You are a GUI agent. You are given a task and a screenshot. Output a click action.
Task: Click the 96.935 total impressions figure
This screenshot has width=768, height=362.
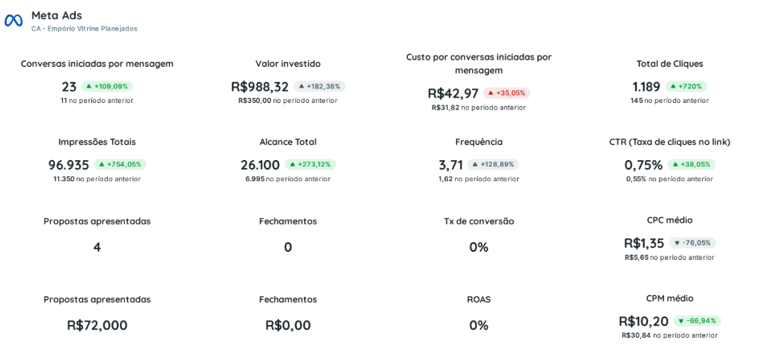coord(69,165)
